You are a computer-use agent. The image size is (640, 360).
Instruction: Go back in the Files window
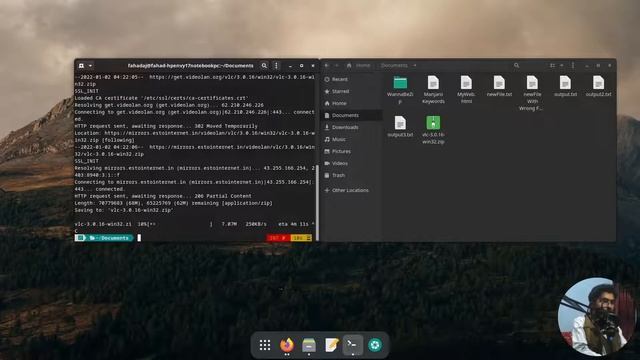point(327,65)
